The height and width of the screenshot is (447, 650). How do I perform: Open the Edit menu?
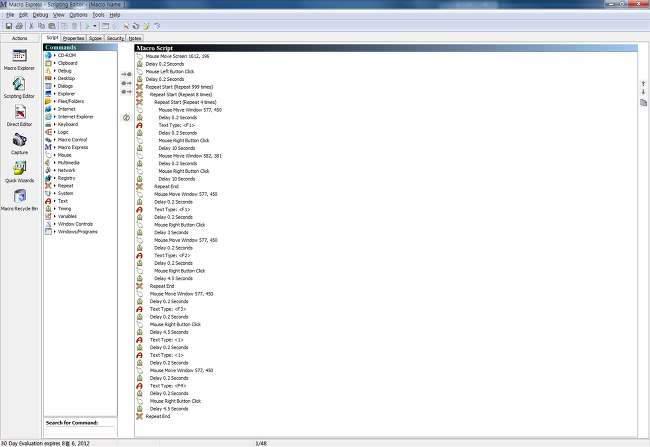[x=23, y=15]
